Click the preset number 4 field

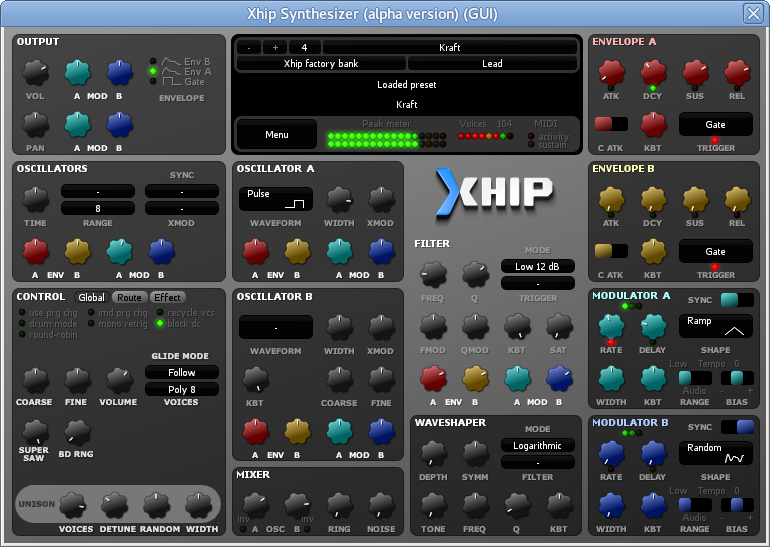click(304, 47)
